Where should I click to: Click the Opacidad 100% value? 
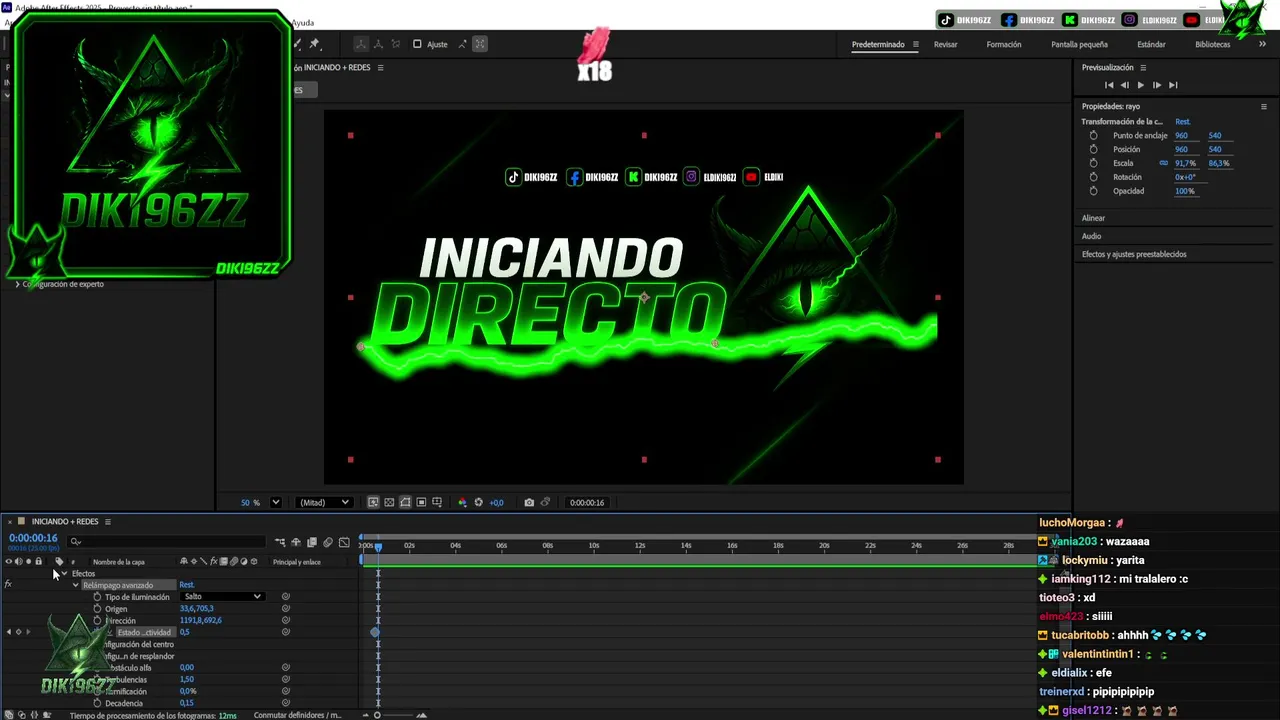point(1185,191)
